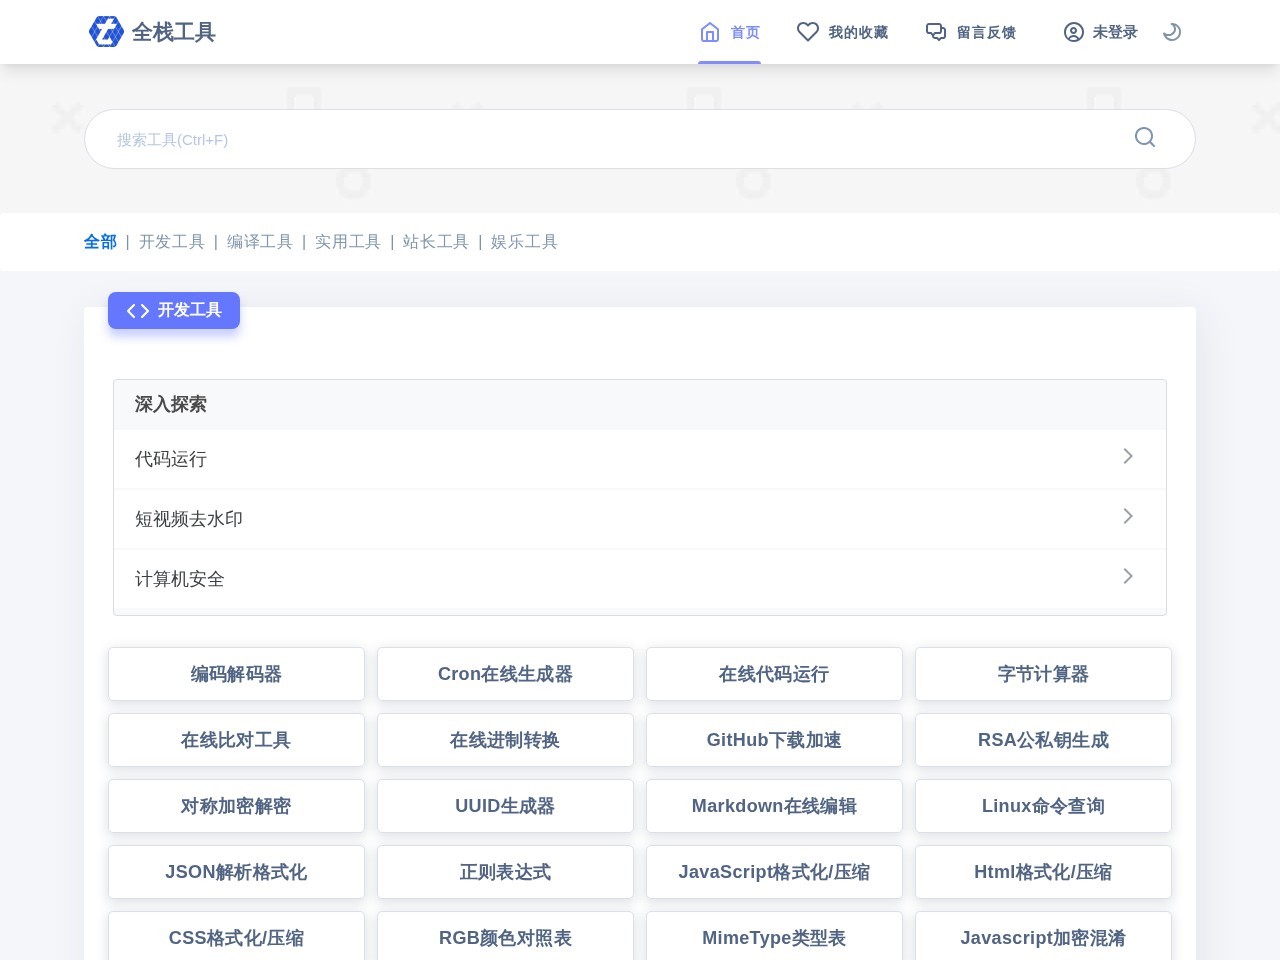Open 留言反馈 via the chat bubble icon
The width and height of the screenshot is (1280, 960).
point(936,31)
